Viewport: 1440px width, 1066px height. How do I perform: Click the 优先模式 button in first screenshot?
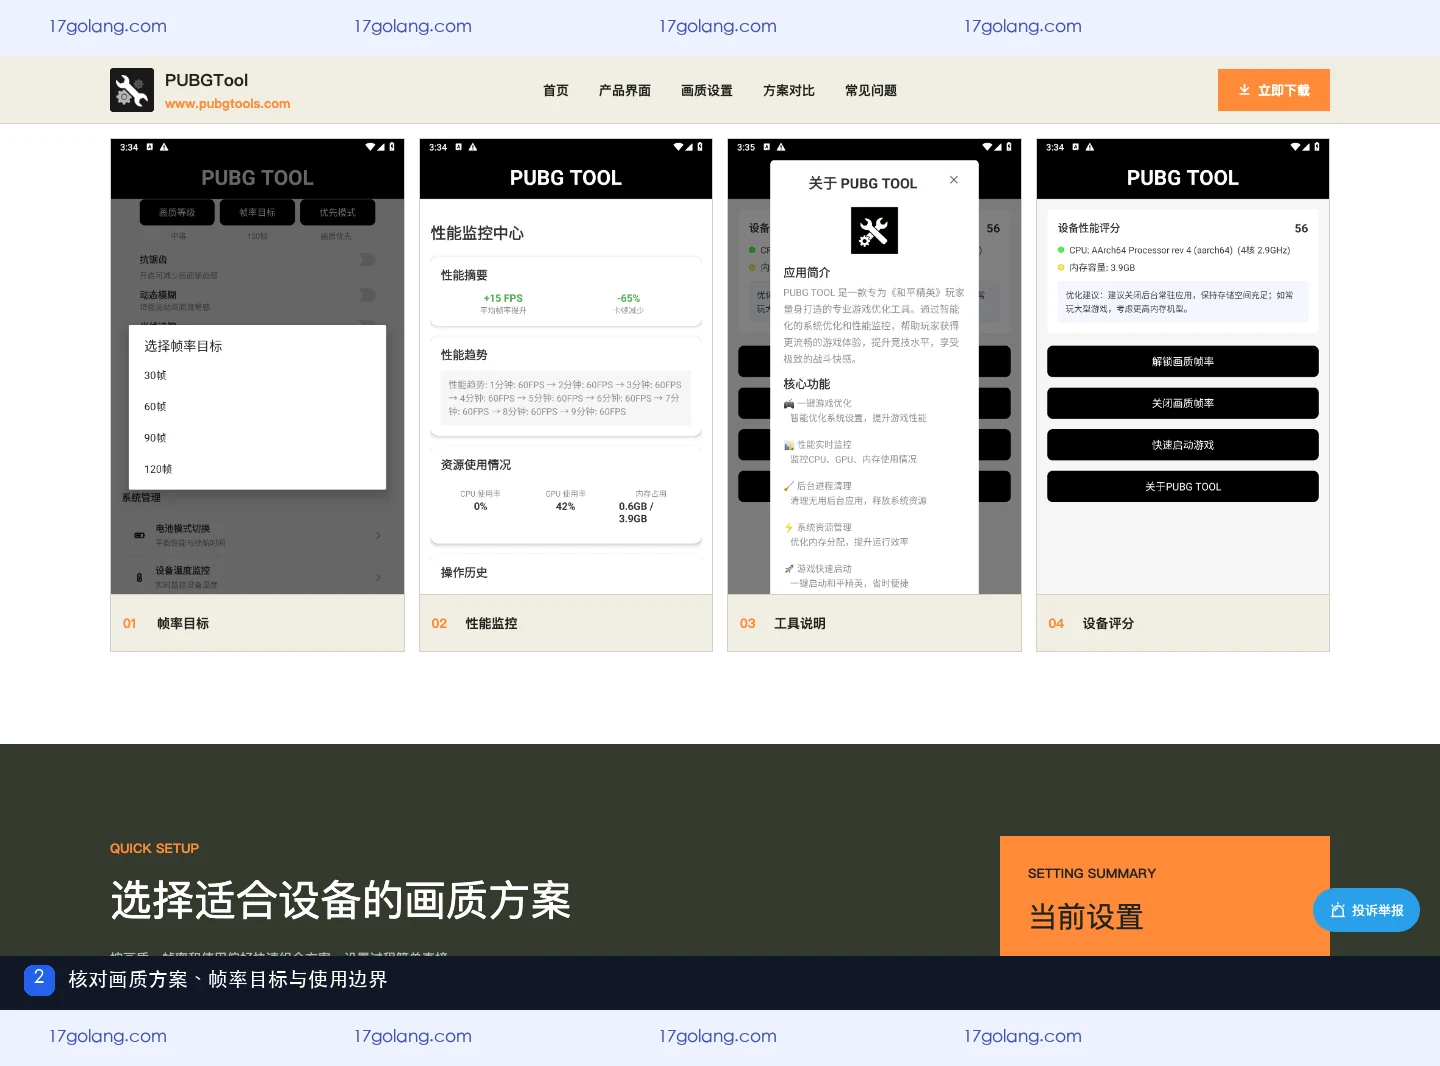337,212
